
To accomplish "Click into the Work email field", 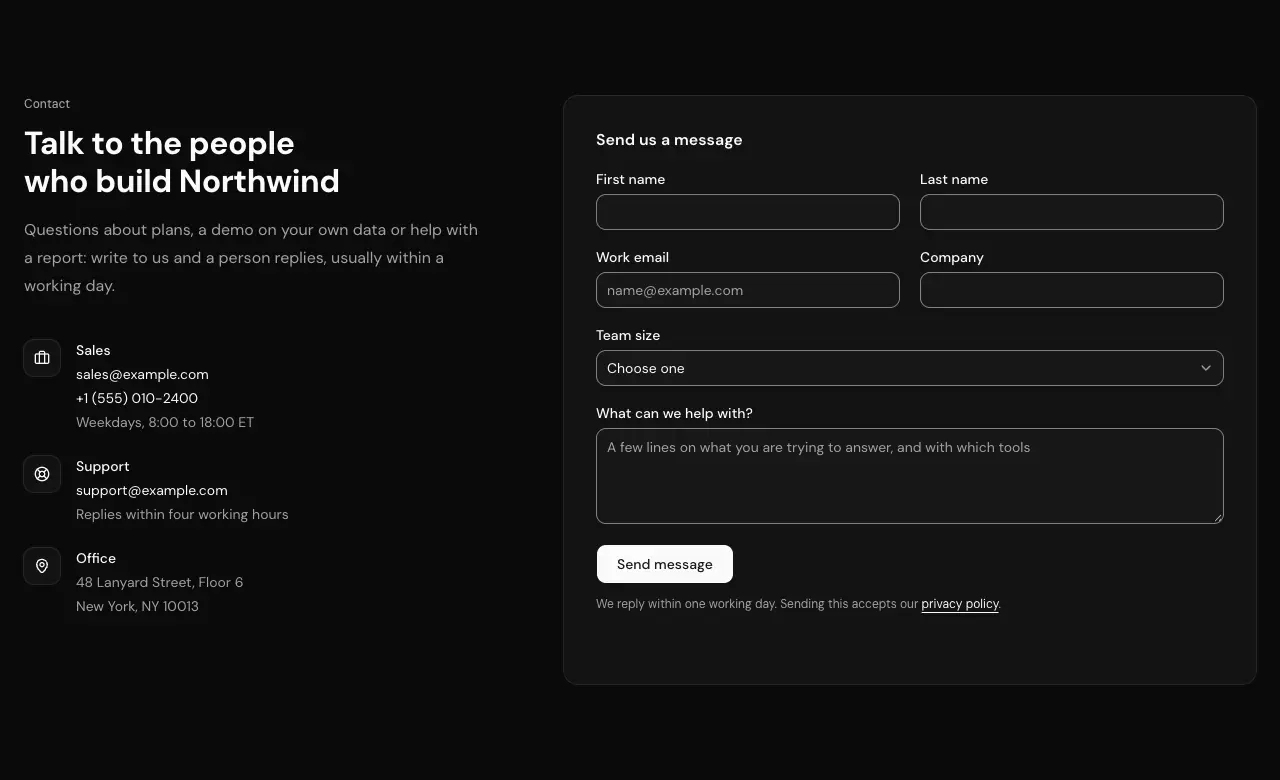I will pos(747,290).
